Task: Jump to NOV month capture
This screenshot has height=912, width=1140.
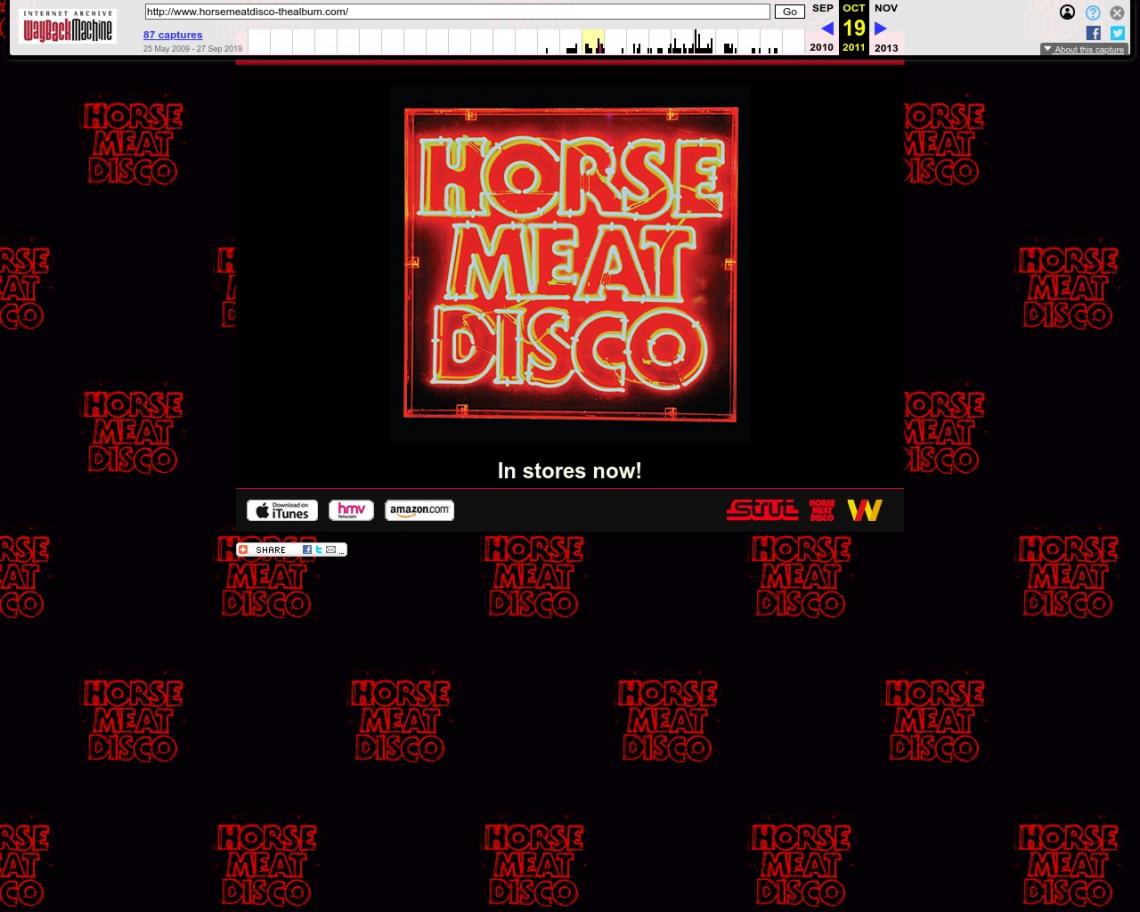Action: (x=886, y=8)
